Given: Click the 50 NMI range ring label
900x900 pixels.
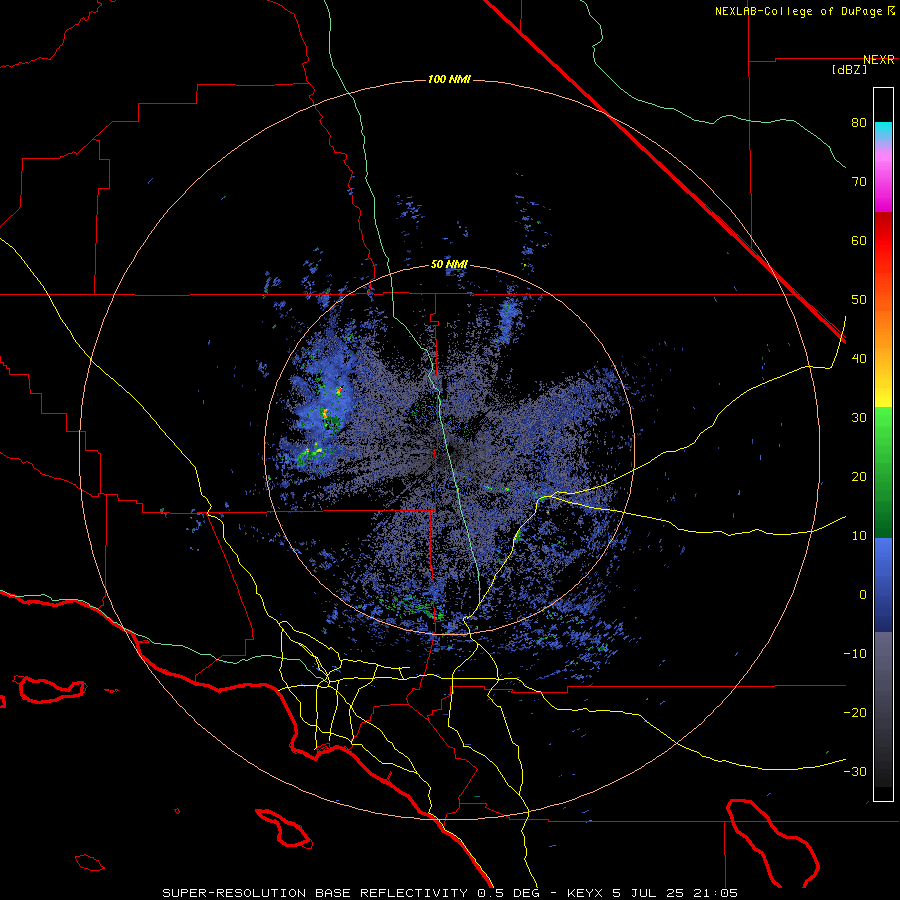Looking at the screenshot, I should (x=449, y=265).
